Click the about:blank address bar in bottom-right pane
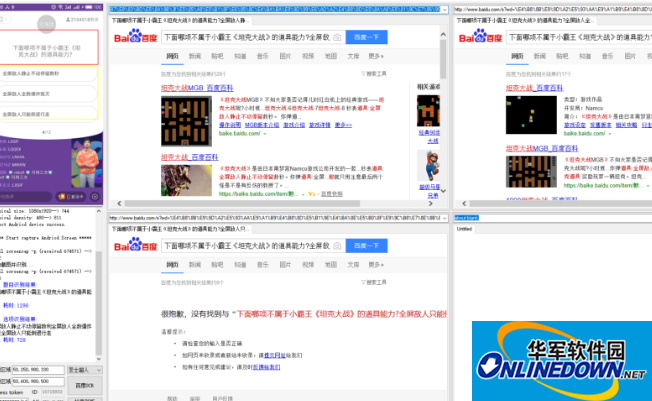The image size is (652, 401). pos(553,218)
